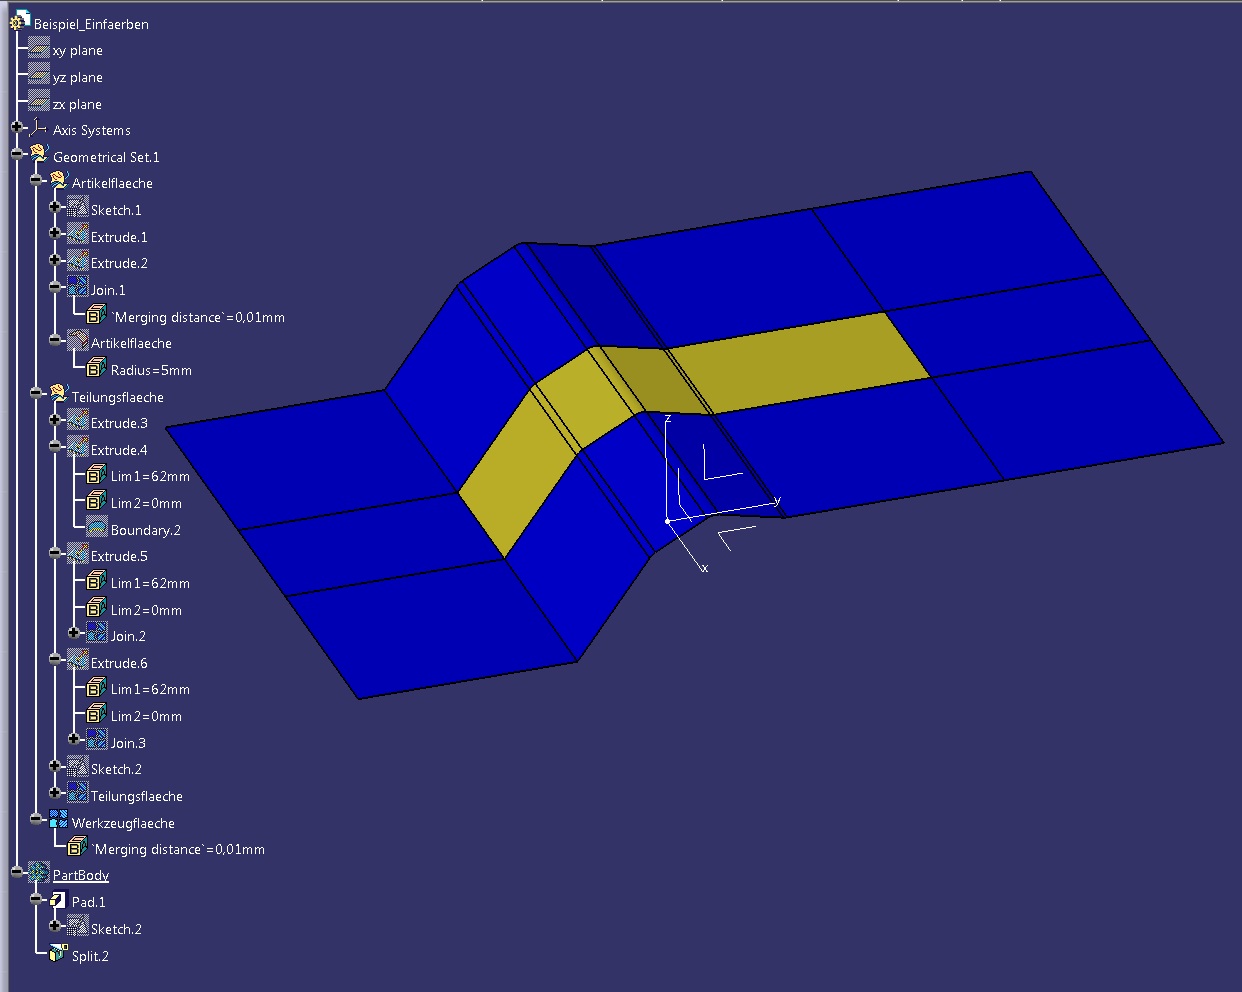This screenshot has height=992, width=1242.
Task: Select the Join.3 feature icon
Action: 96,741
